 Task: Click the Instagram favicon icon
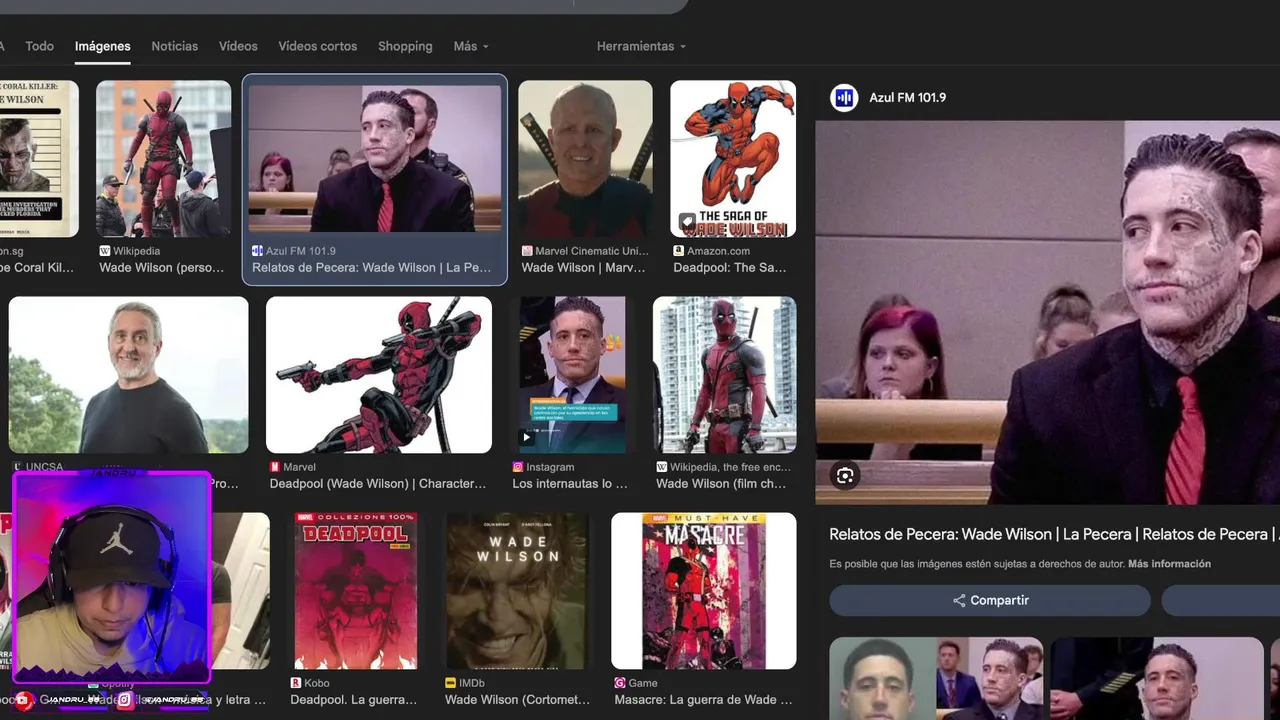[x=518, y=467]
